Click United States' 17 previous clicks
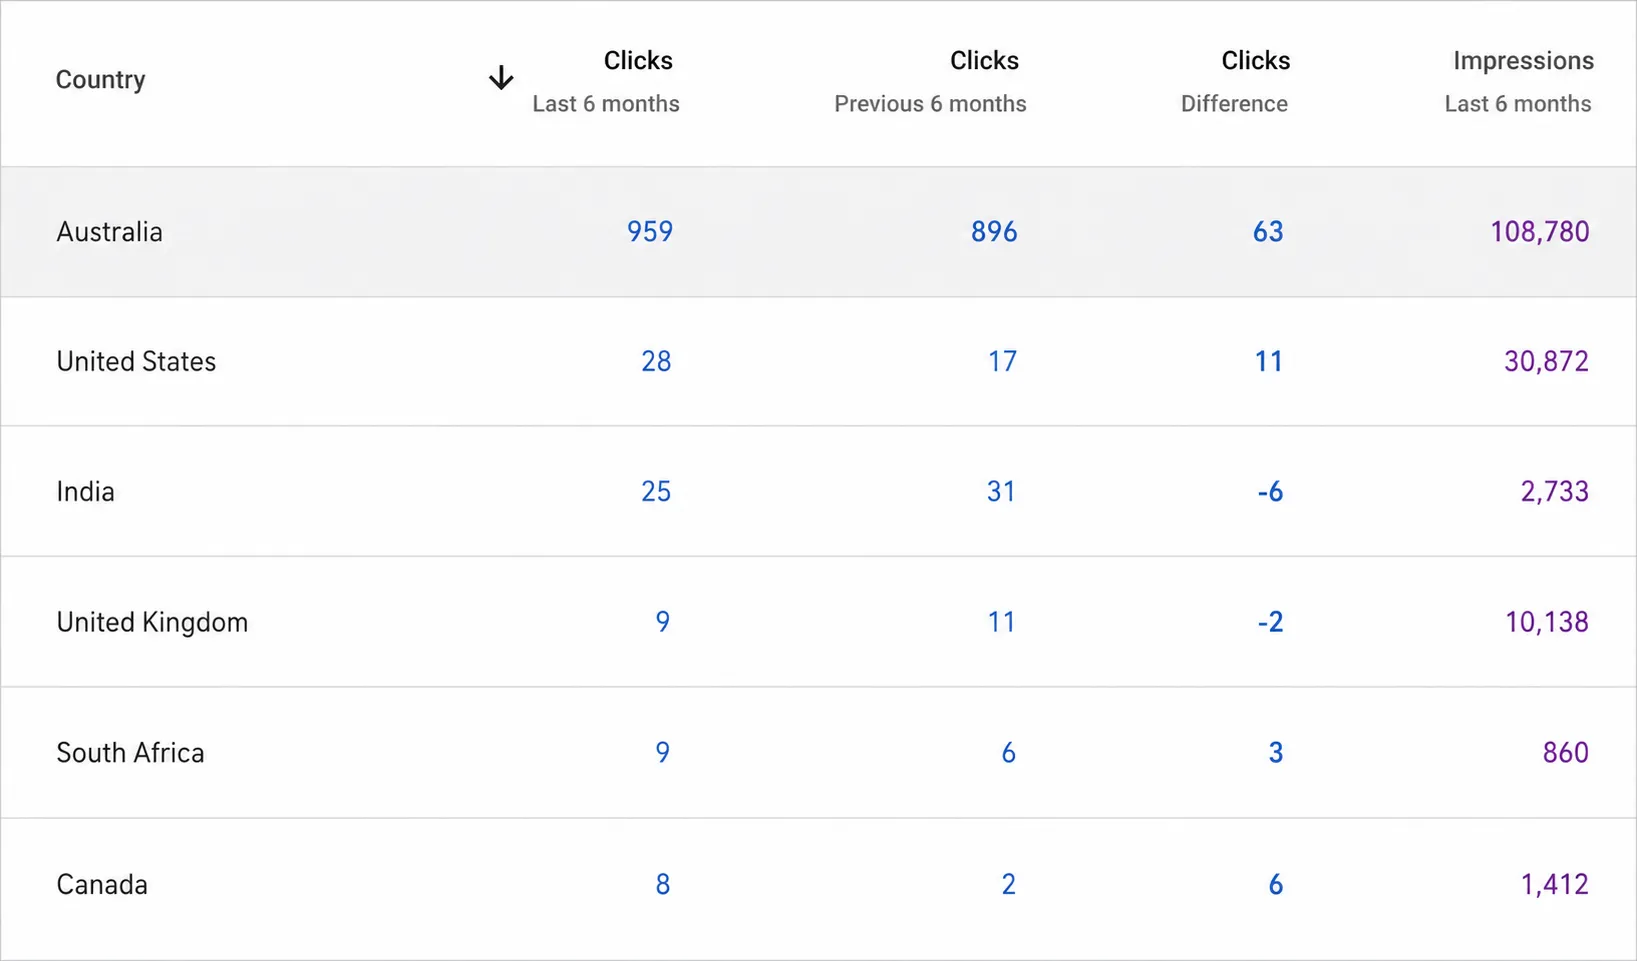This screenshot has height=961, width=1637. coord(1002,362)
